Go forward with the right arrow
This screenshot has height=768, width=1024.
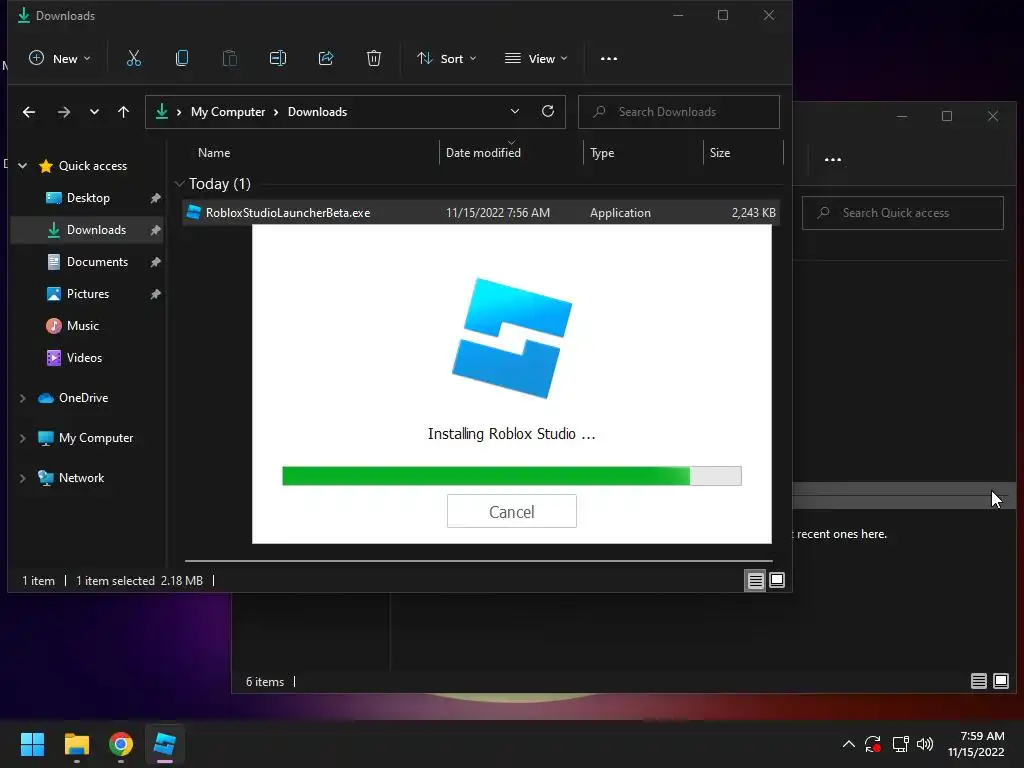[x=63, y=112]
